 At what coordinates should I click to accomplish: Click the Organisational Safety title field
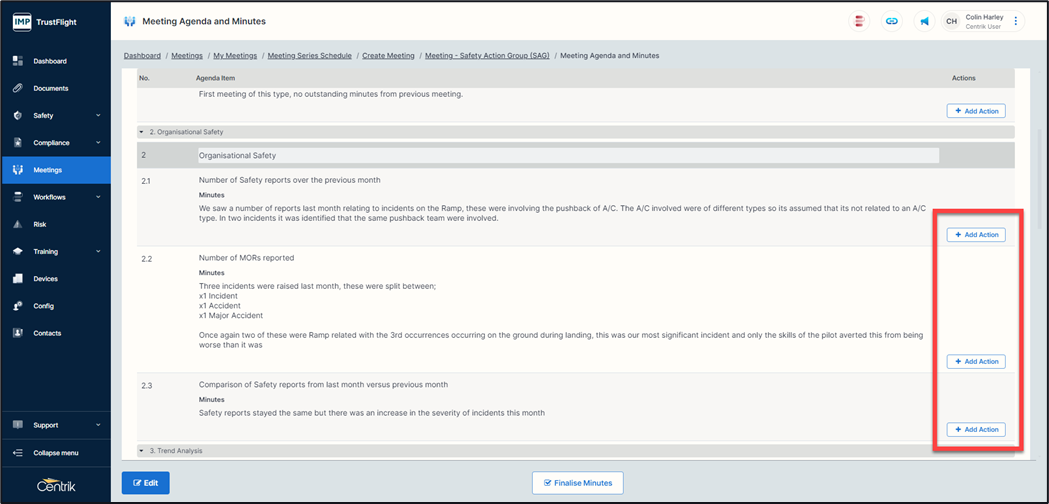[x=568, y=156]
